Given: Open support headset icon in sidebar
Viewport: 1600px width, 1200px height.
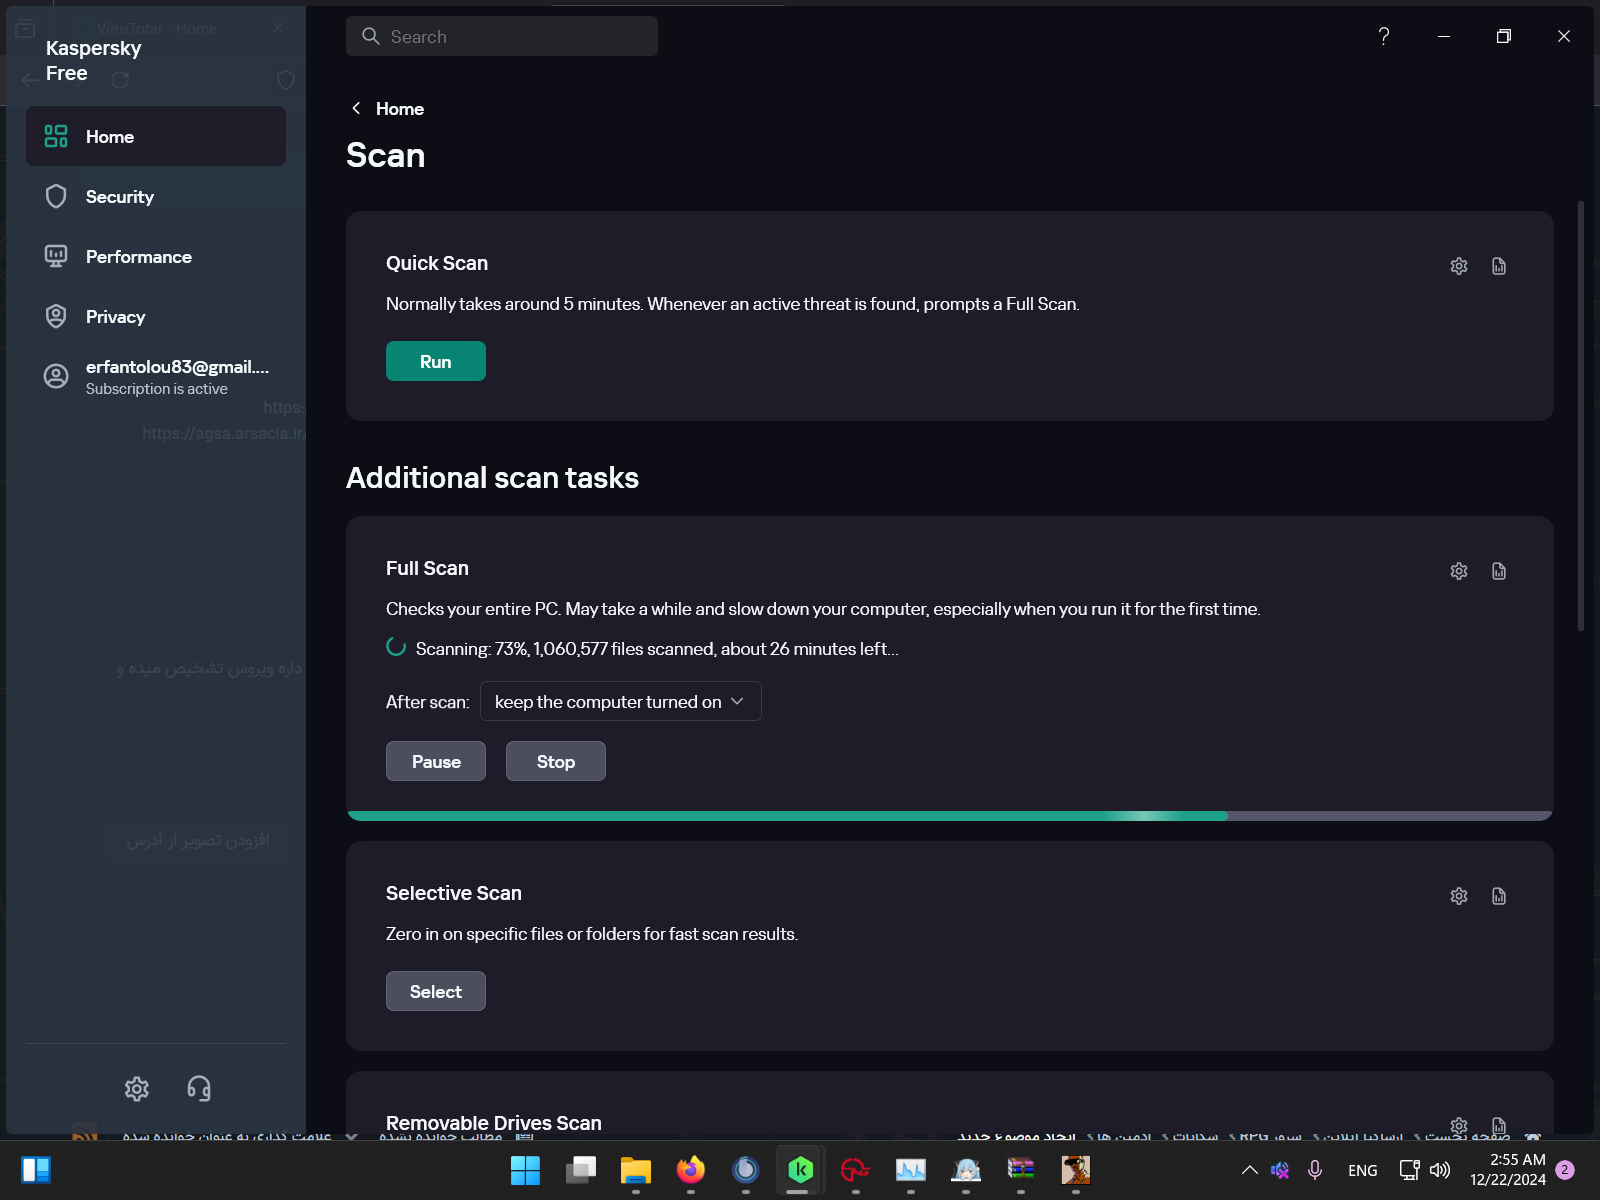Looking at the screenshot, I should (x=199, y=1089).
